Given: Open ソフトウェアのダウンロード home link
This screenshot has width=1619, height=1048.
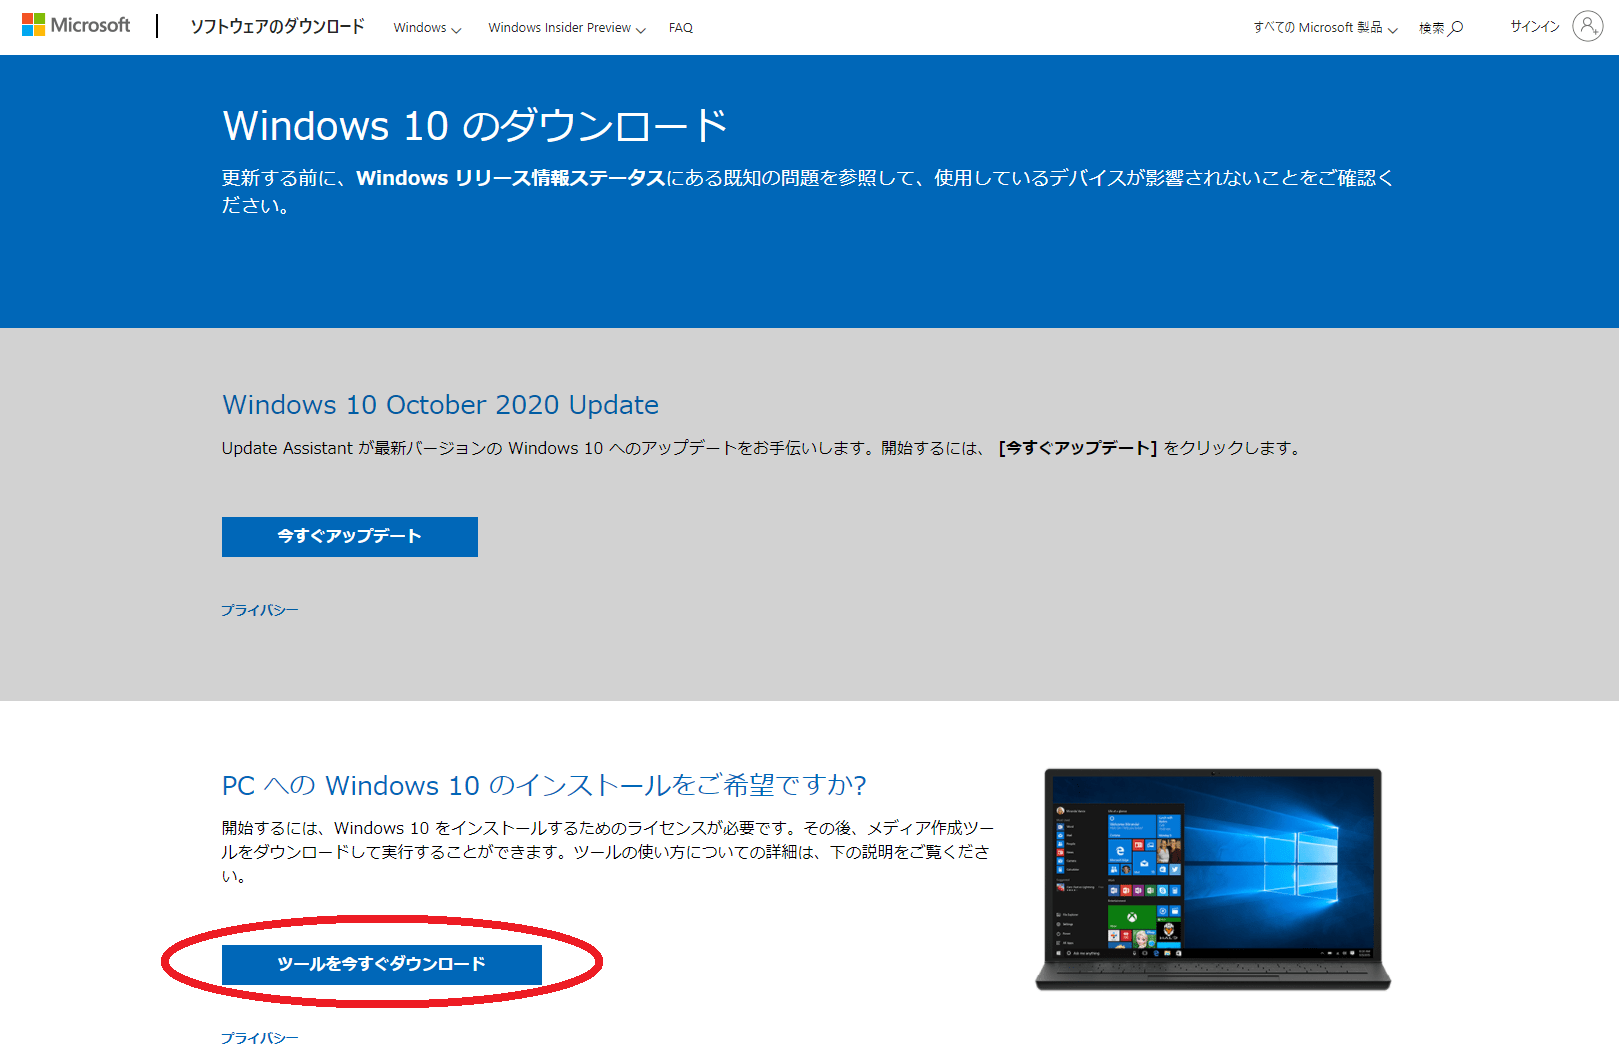Looking at the screenshot, I should (278, 27).
